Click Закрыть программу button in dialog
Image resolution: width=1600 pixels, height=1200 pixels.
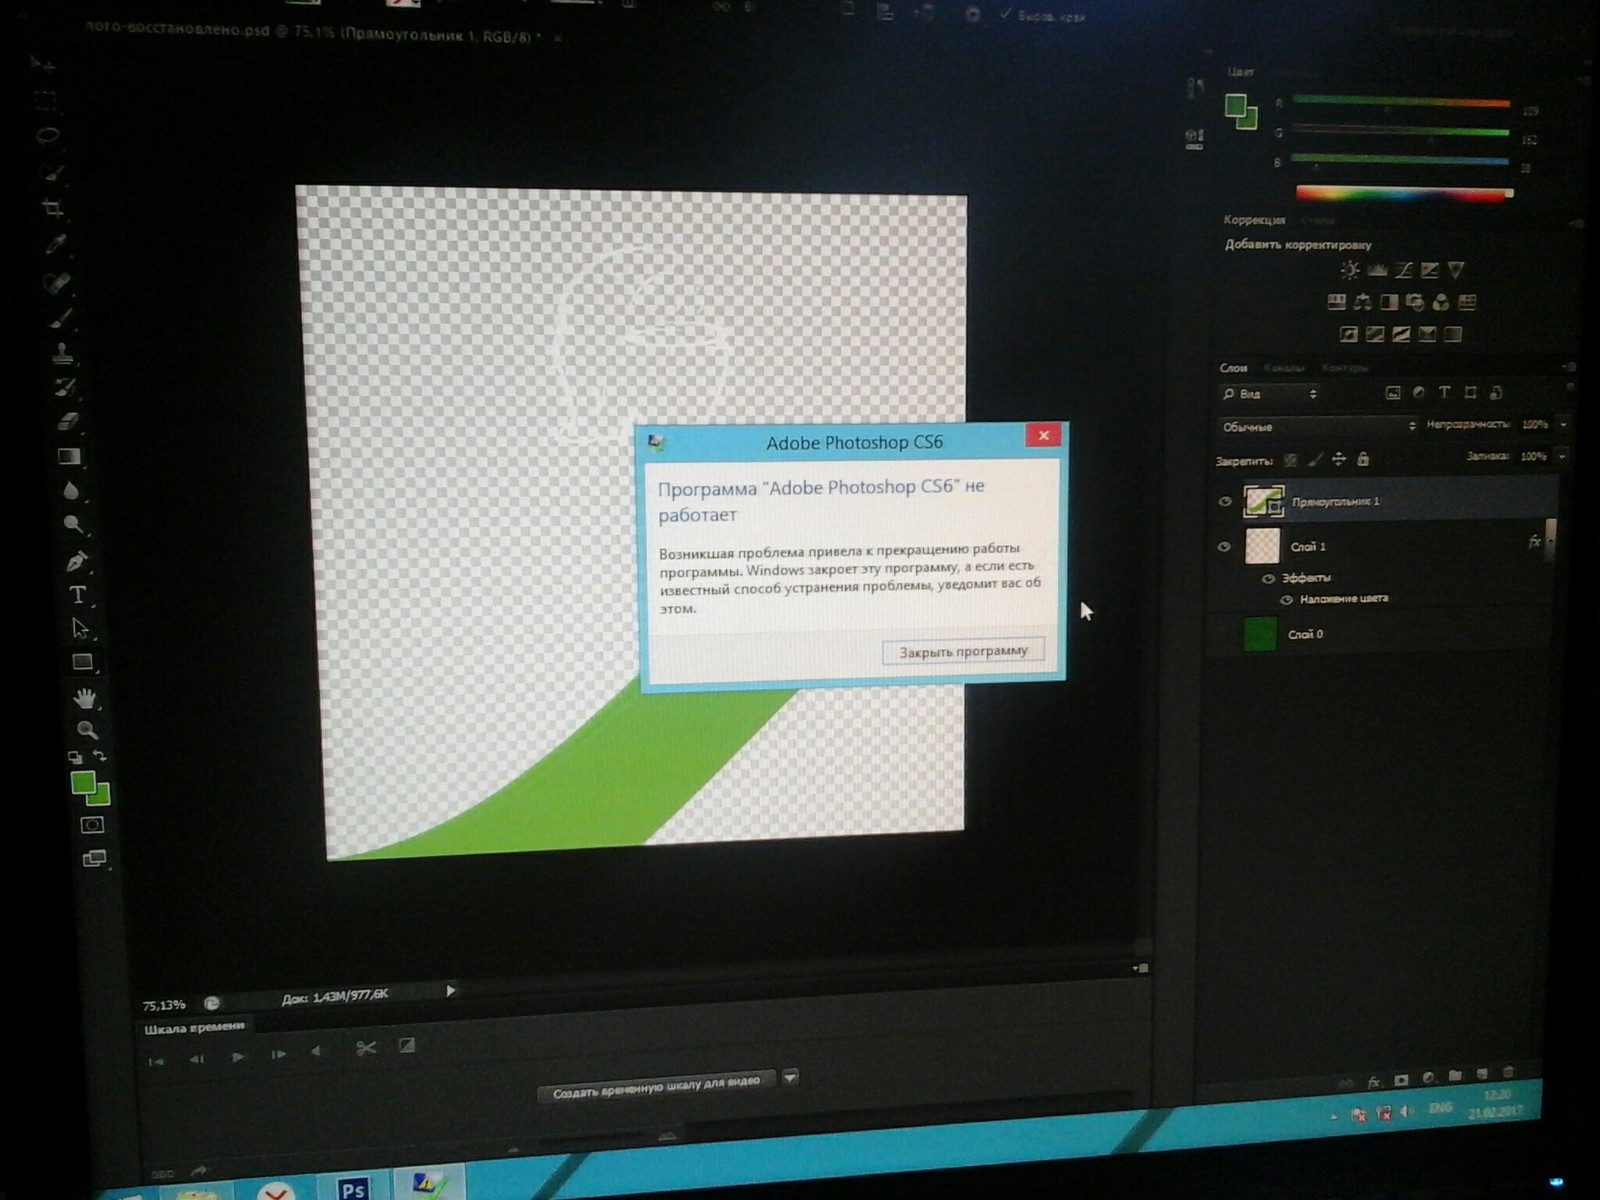(964, 652)
